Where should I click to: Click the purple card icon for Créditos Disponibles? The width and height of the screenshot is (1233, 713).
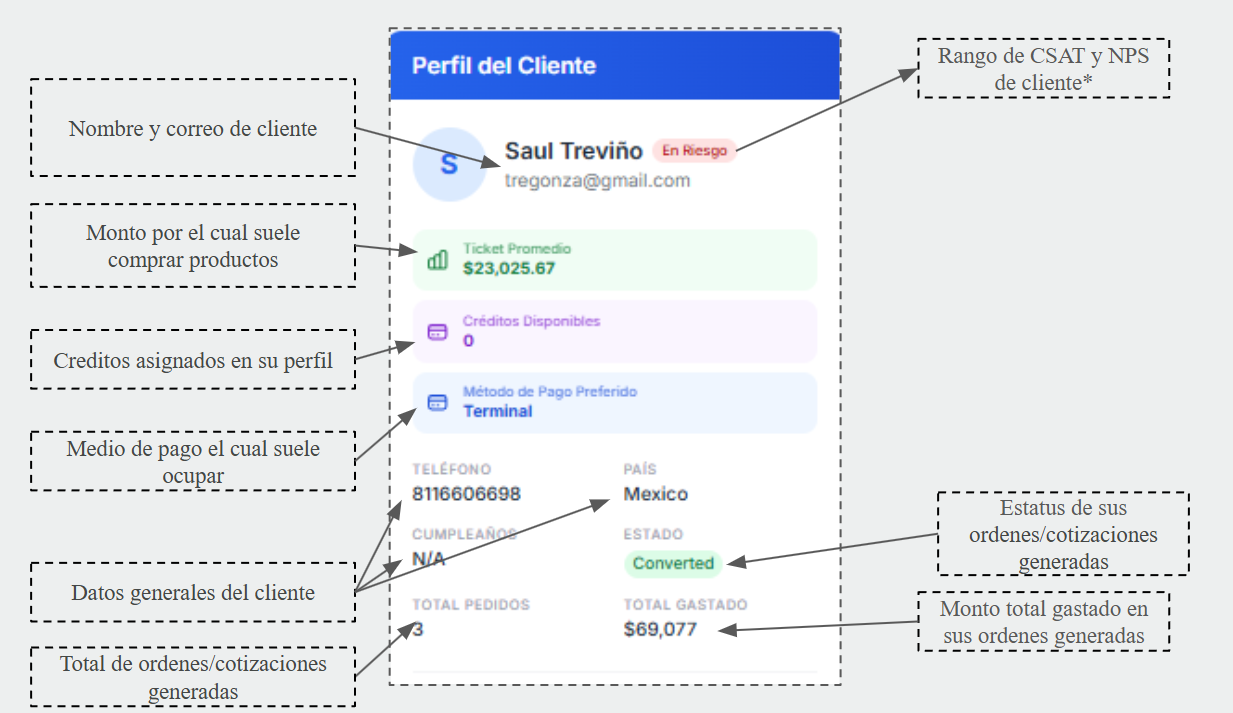coord(437,332)
